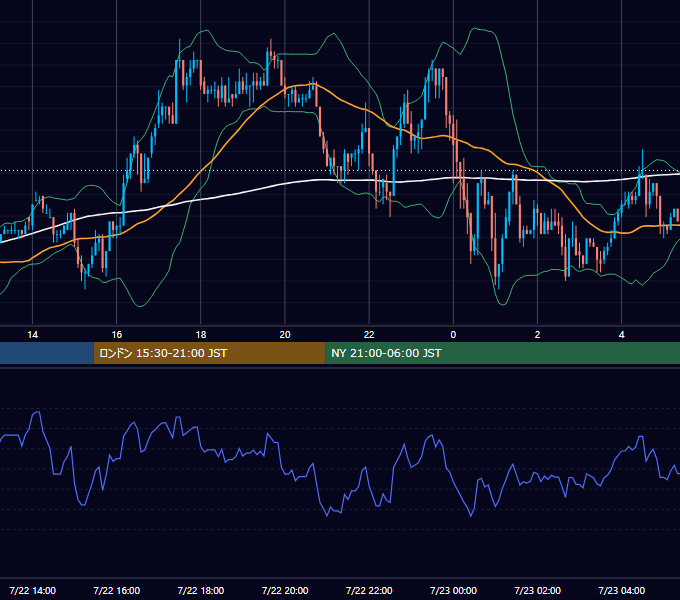This screenshot has width=680, height=600.
Task: Click the NY 21:00-06:00 JST session bar
Action: click(503, 353)
